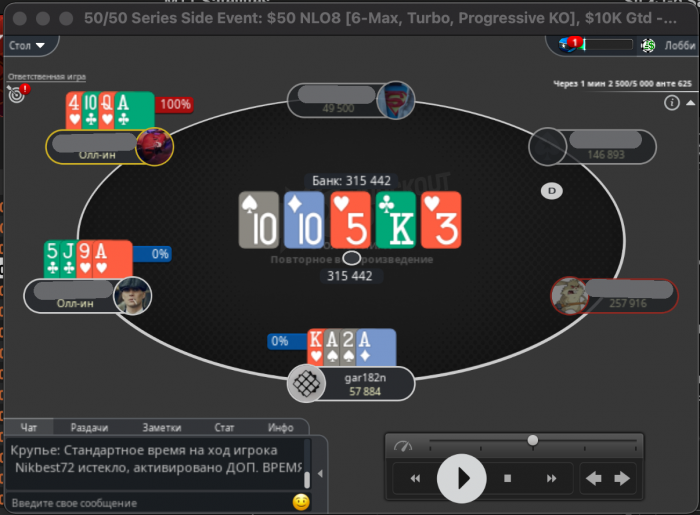Go to next hand with right arrow
Screen dimensions: 700x515
(622, 478)
